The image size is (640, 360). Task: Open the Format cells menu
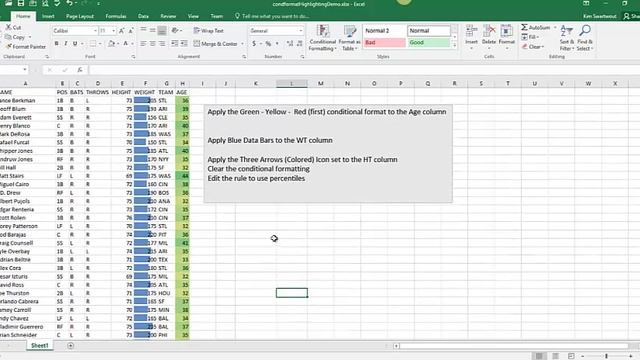[x=507, y=37]
